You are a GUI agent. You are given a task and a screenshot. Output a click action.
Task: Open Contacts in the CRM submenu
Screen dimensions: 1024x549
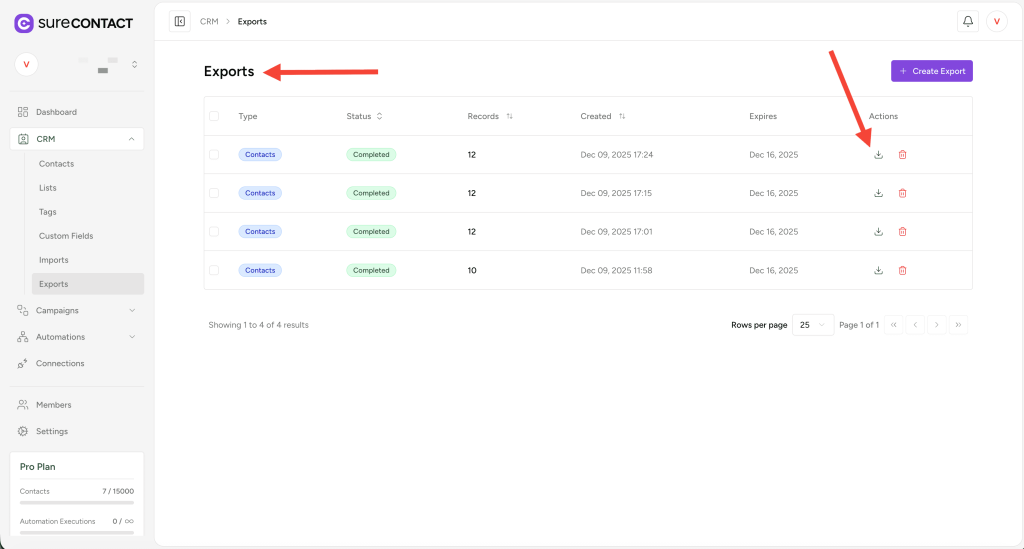(56, 164)
